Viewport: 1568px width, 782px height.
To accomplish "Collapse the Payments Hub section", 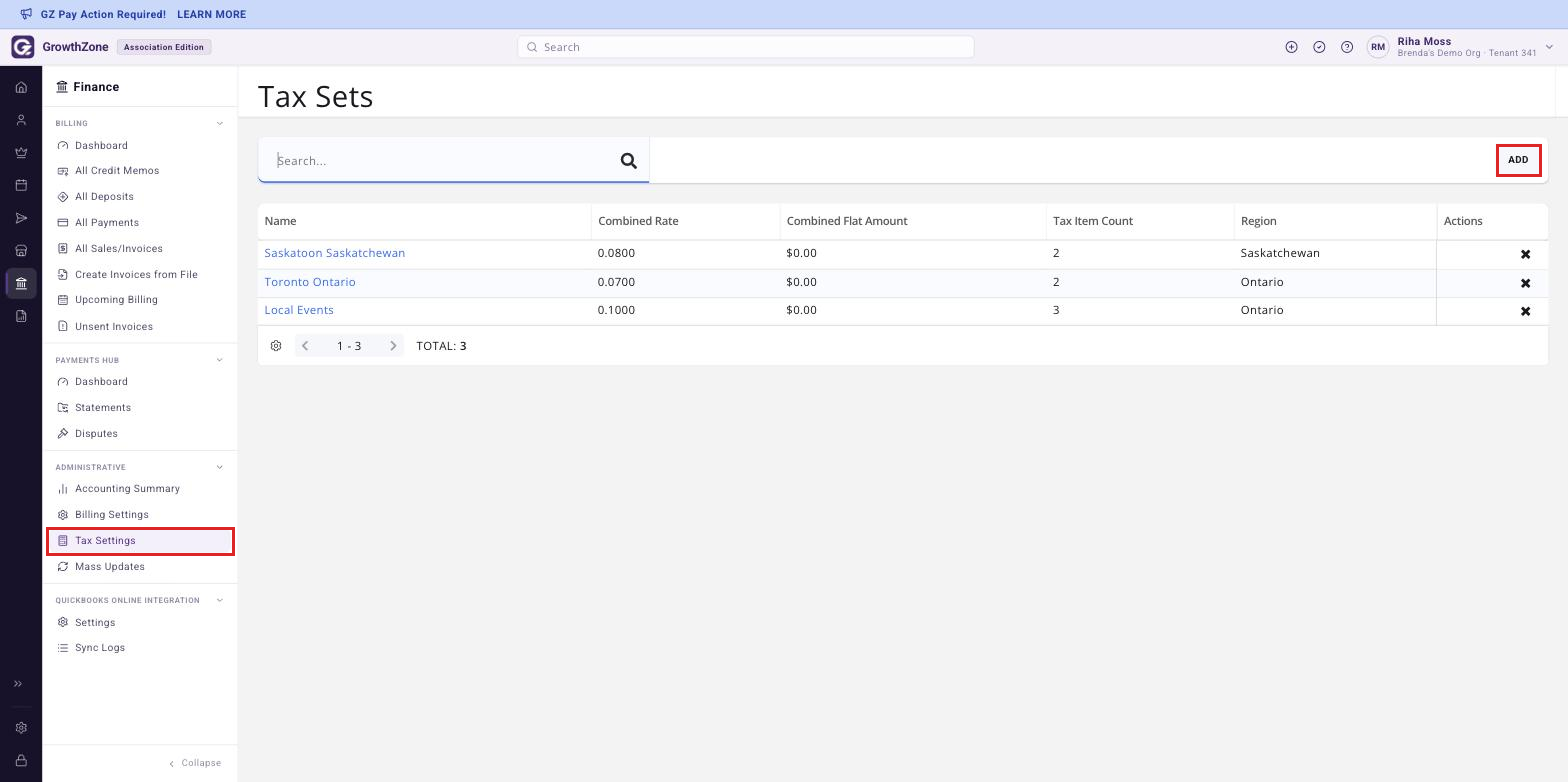I will (220, 360).
